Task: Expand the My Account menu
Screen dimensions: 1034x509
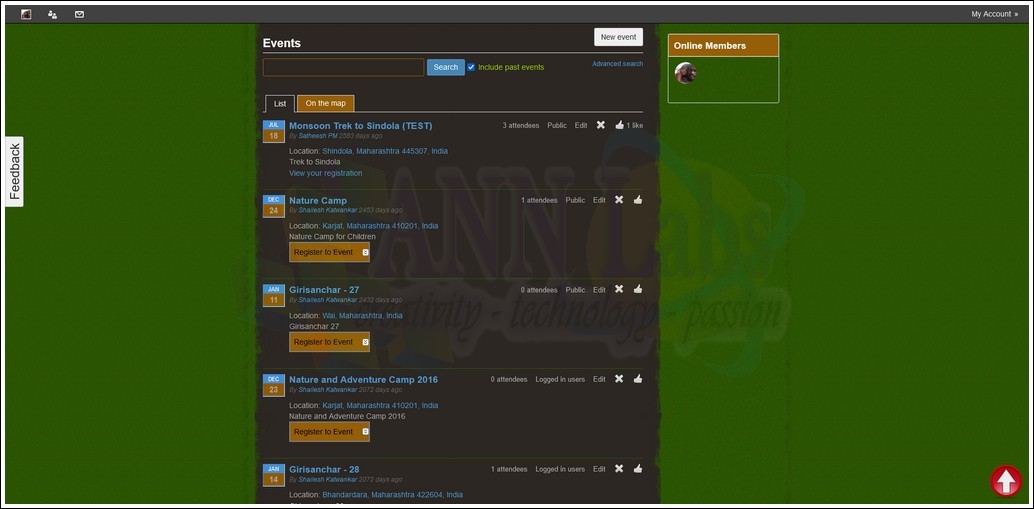Action: coord(994,14)
